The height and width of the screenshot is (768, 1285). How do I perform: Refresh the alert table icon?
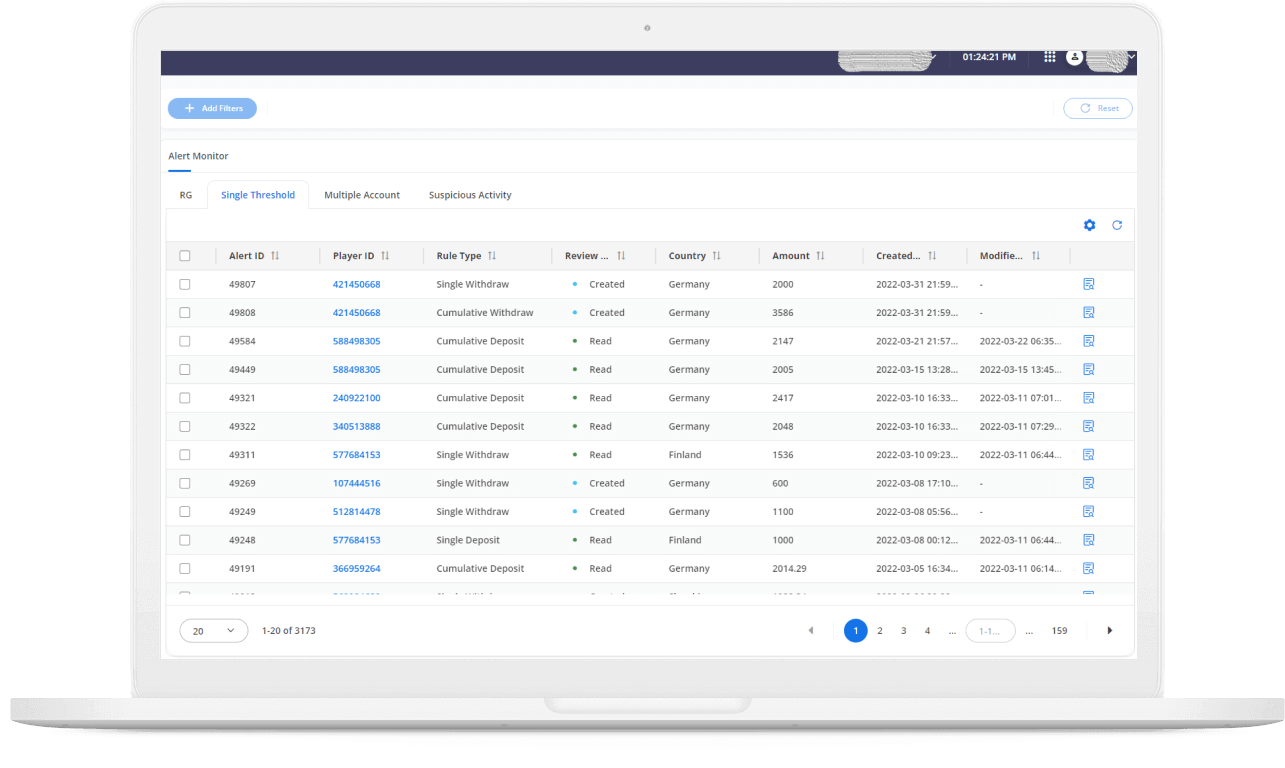click(1117, 225)
